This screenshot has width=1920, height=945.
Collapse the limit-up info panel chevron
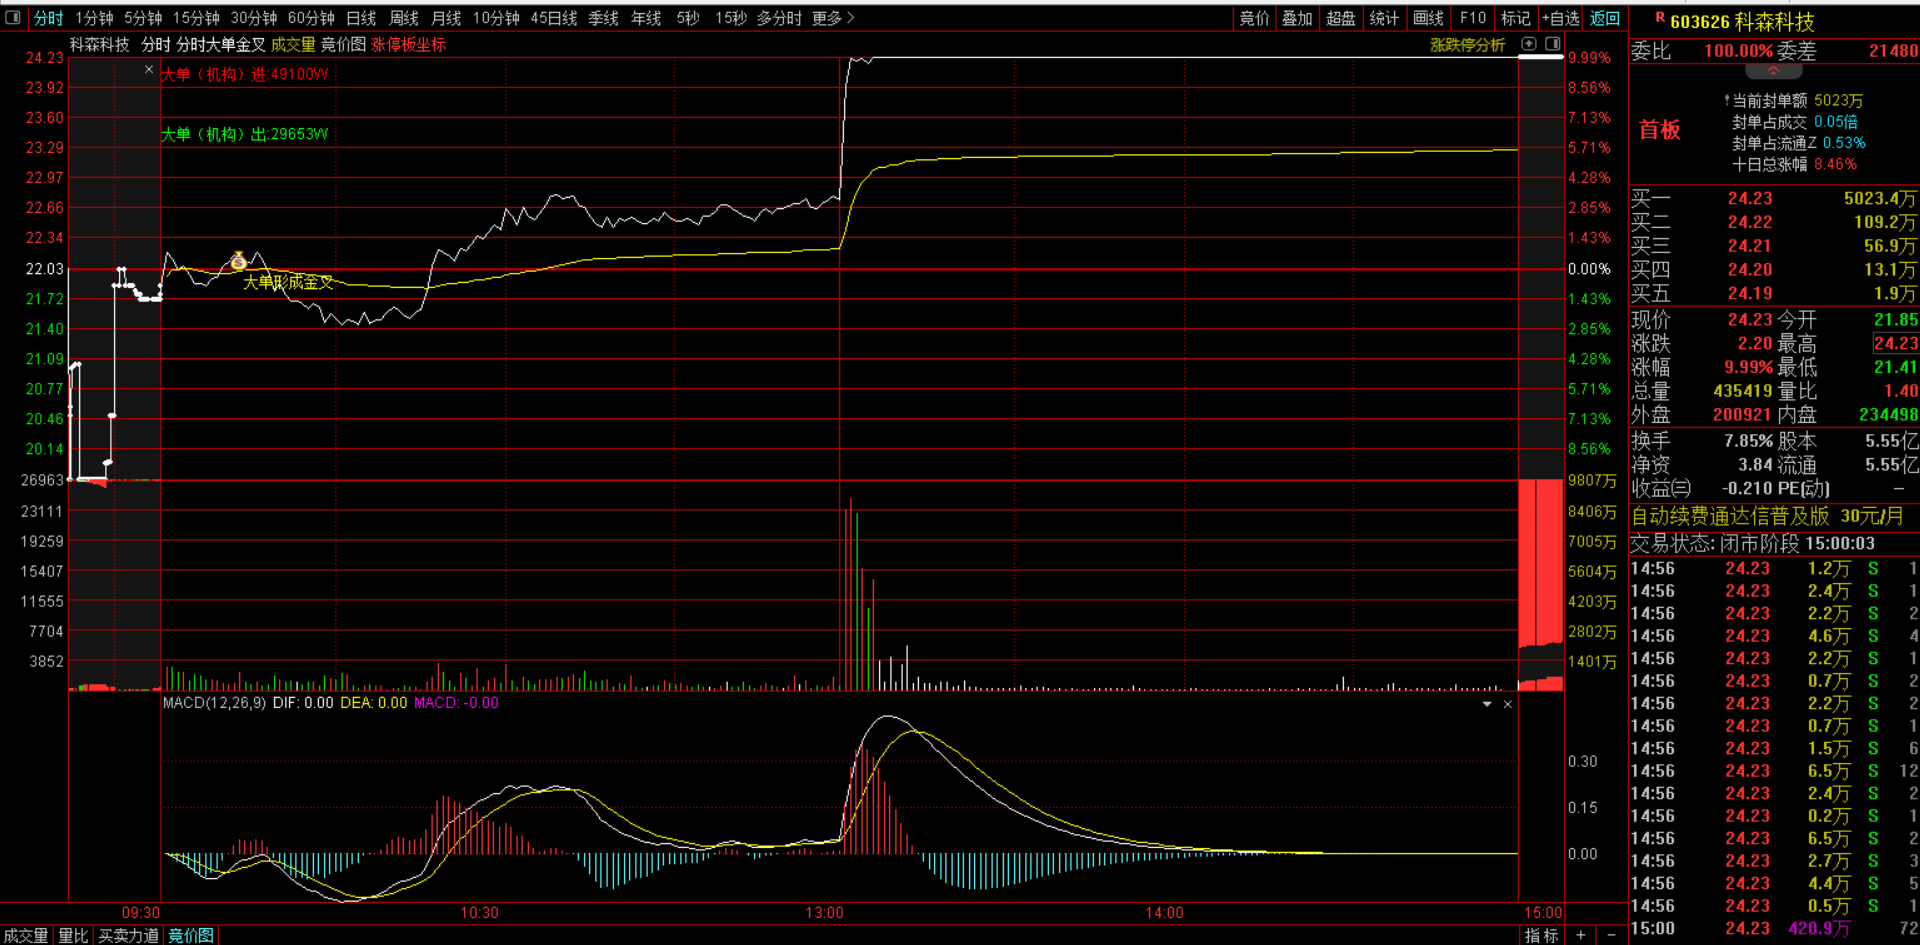1773,72
